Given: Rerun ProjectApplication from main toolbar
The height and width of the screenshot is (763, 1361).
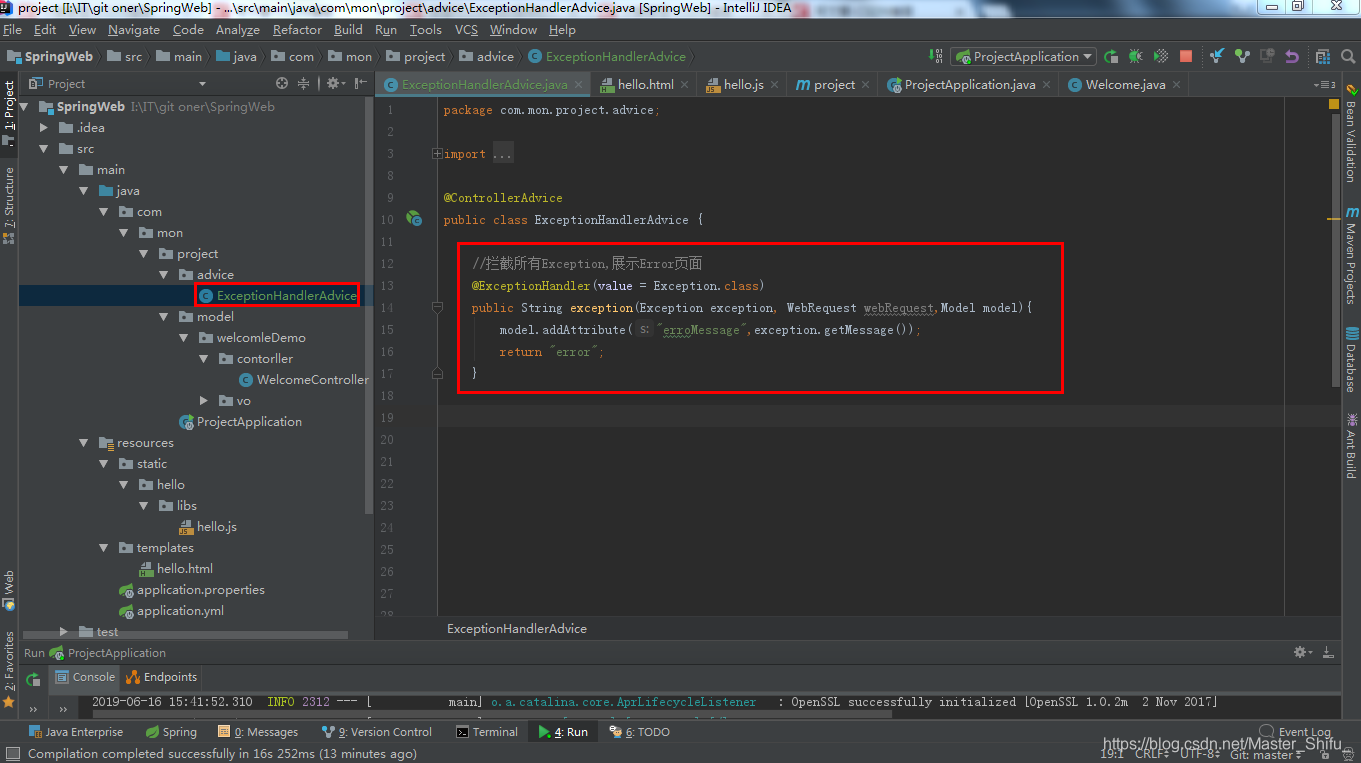Looking at the screenshot, I should pyautogui.click(x=1111, y=57).
